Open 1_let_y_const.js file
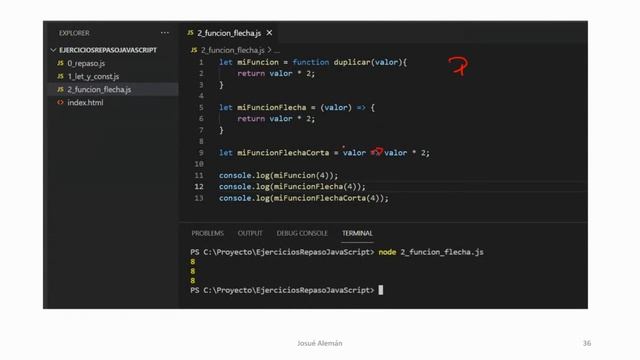 tap(93, 76)
